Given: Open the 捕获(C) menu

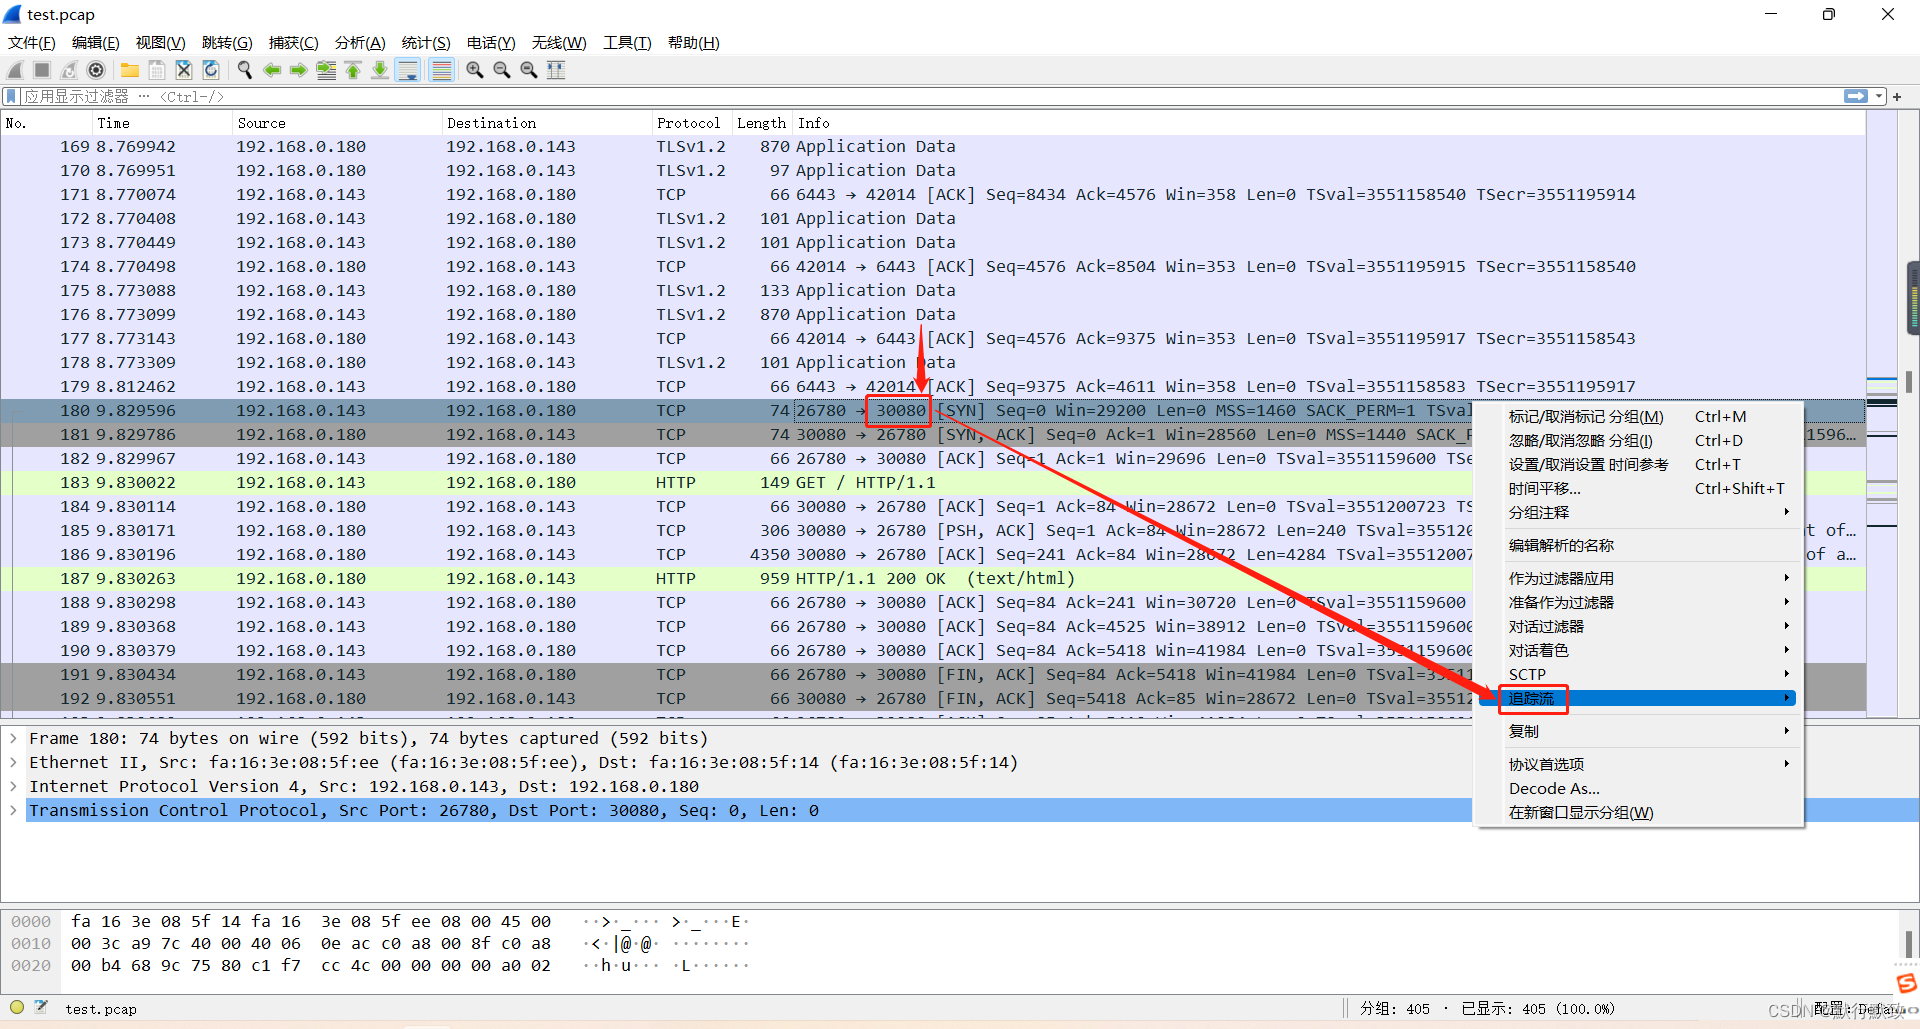Looking at the screenshot, I should (294, 43).
